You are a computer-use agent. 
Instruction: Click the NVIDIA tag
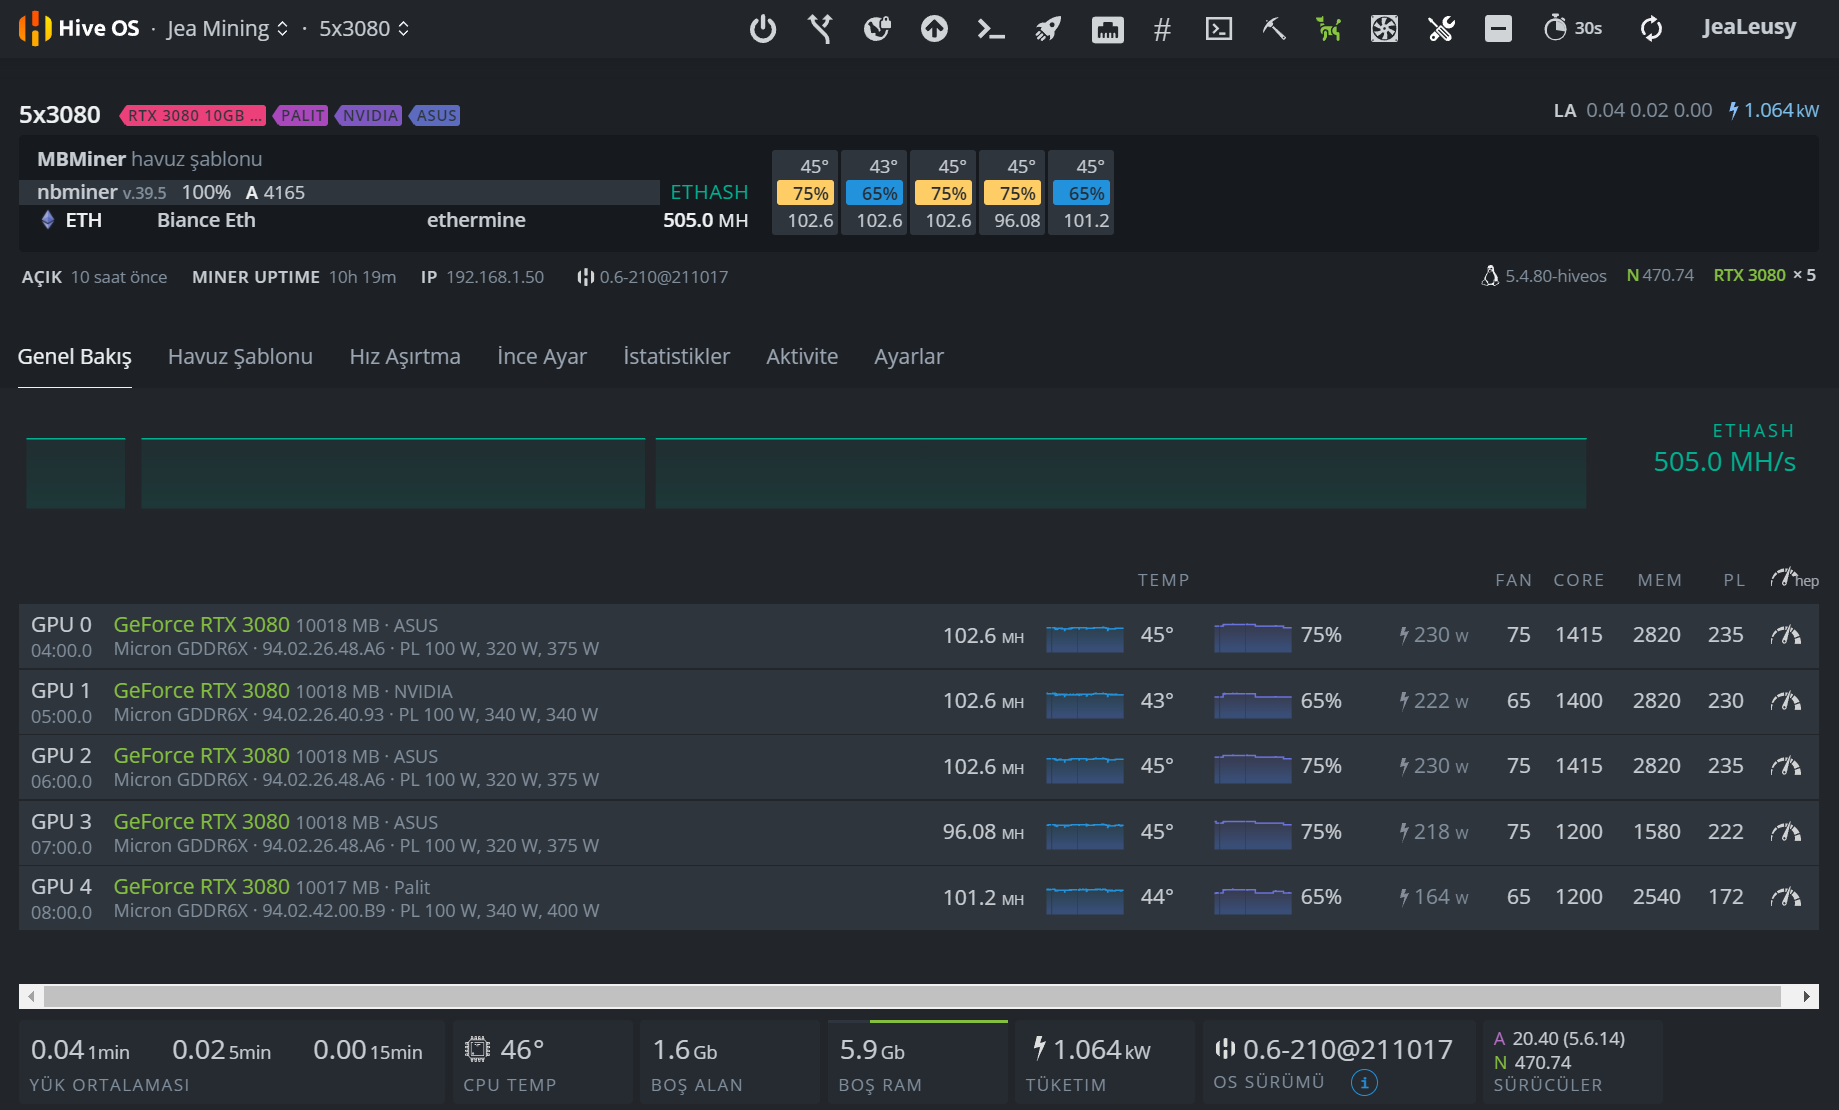pyautogui.click(x=369, y=115)
